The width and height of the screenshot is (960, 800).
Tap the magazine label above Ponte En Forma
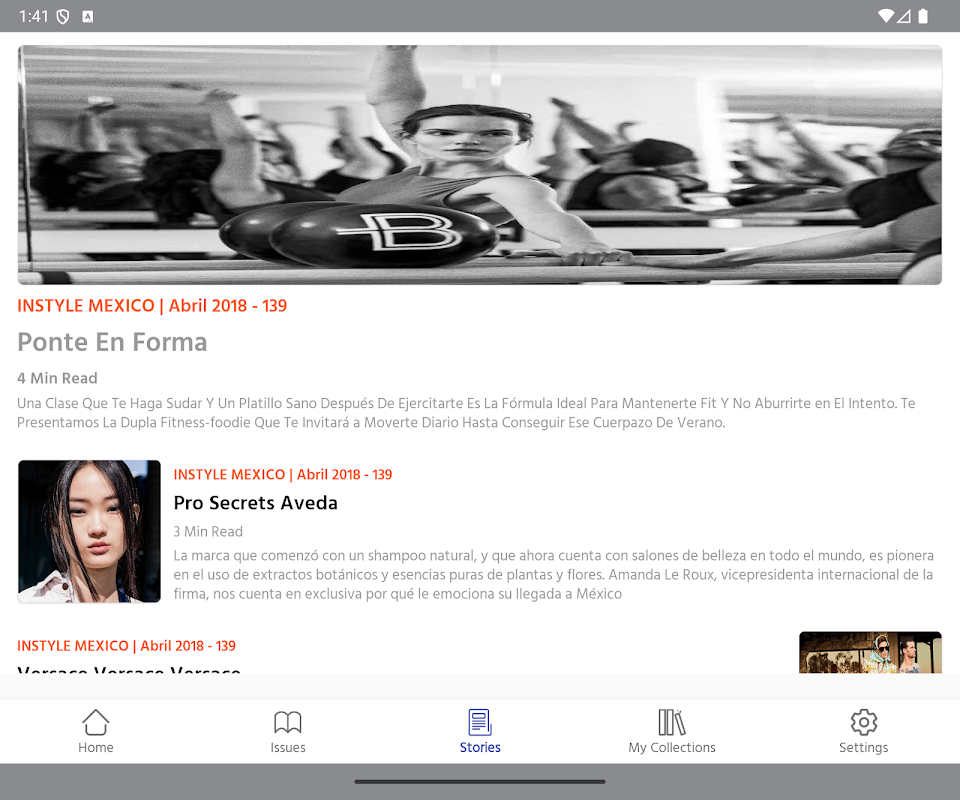click(152, 305)
